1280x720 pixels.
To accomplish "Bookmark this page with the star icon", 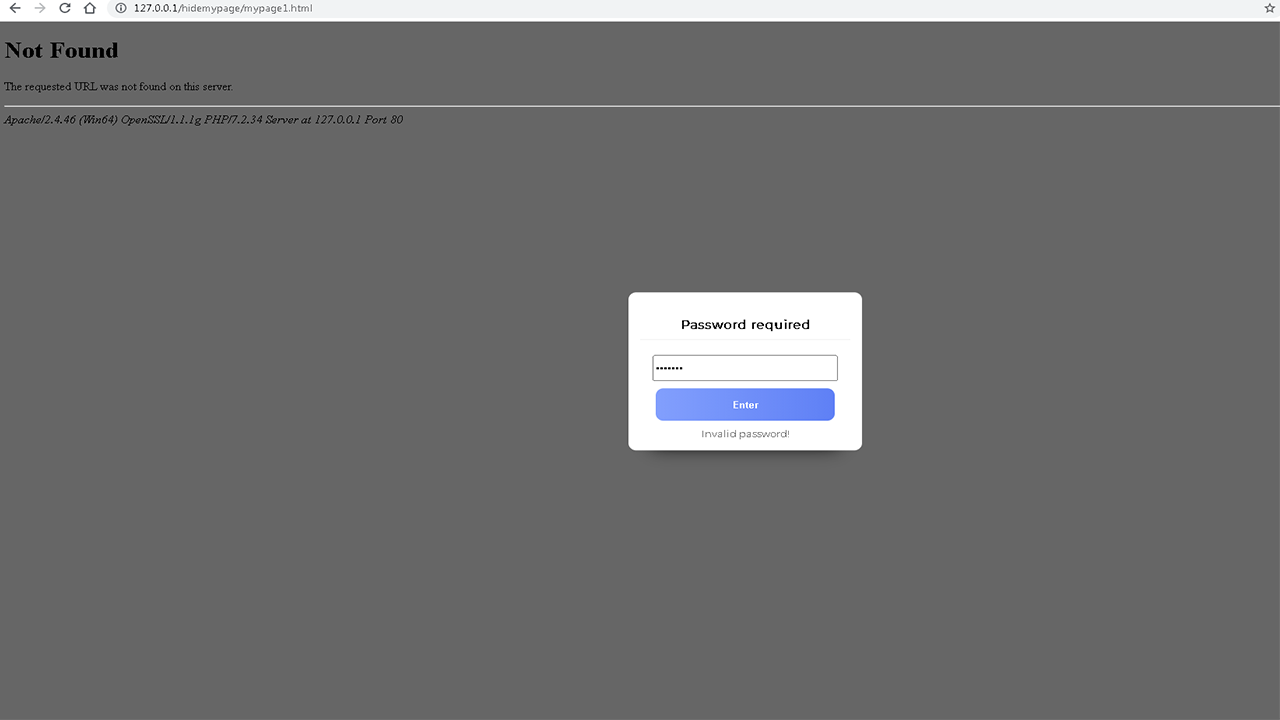I will (x=1270, y=8).
